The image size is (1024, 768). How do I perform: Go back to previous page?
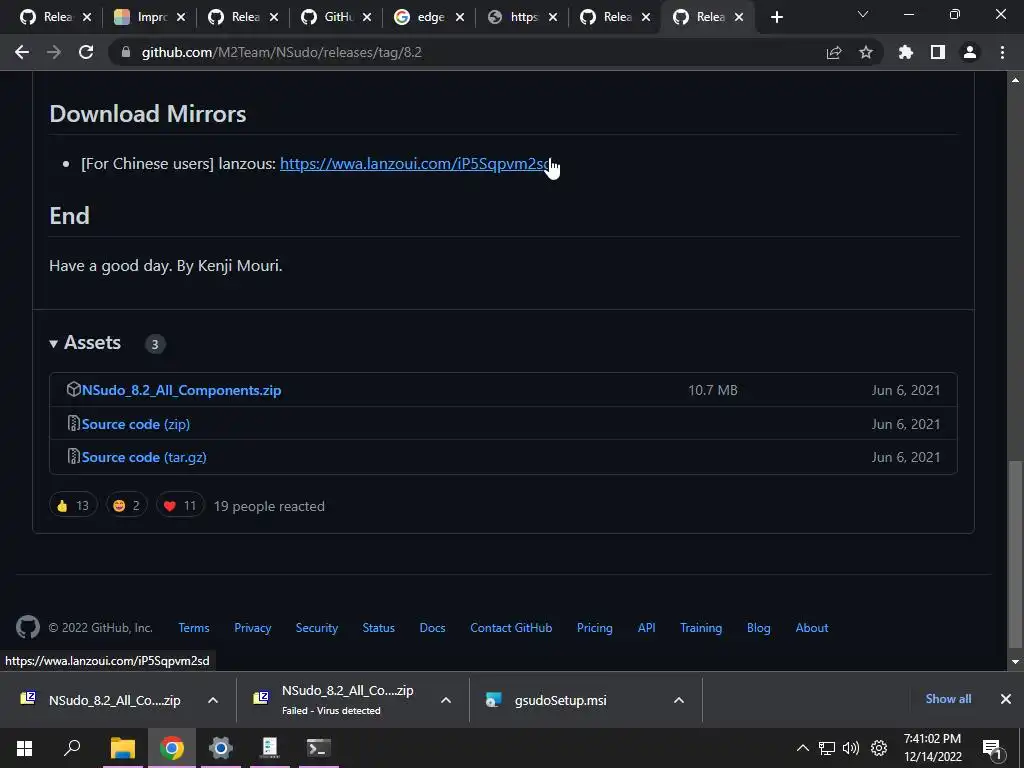tap(22, 52)
